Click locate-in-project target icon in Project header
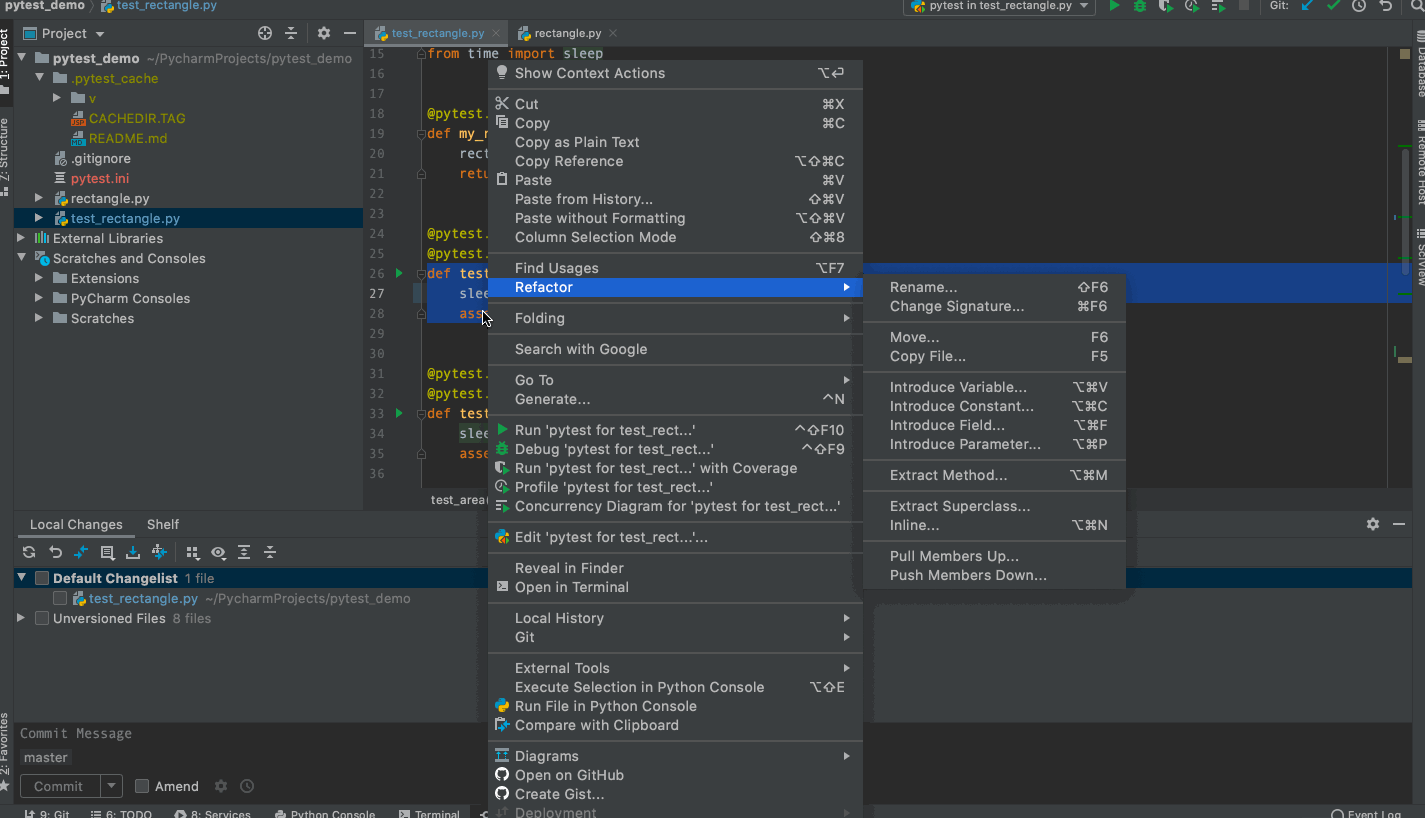The image size is (1425, 818). (x=265, y=33)
